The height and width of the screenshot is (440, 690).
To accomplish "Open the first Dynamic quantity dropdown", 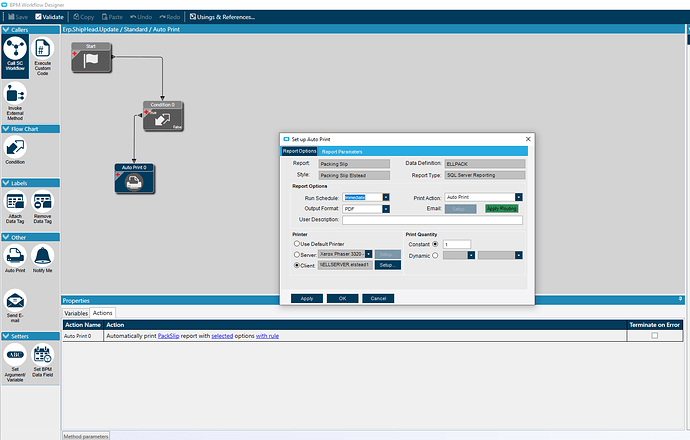I will [471, 255].
